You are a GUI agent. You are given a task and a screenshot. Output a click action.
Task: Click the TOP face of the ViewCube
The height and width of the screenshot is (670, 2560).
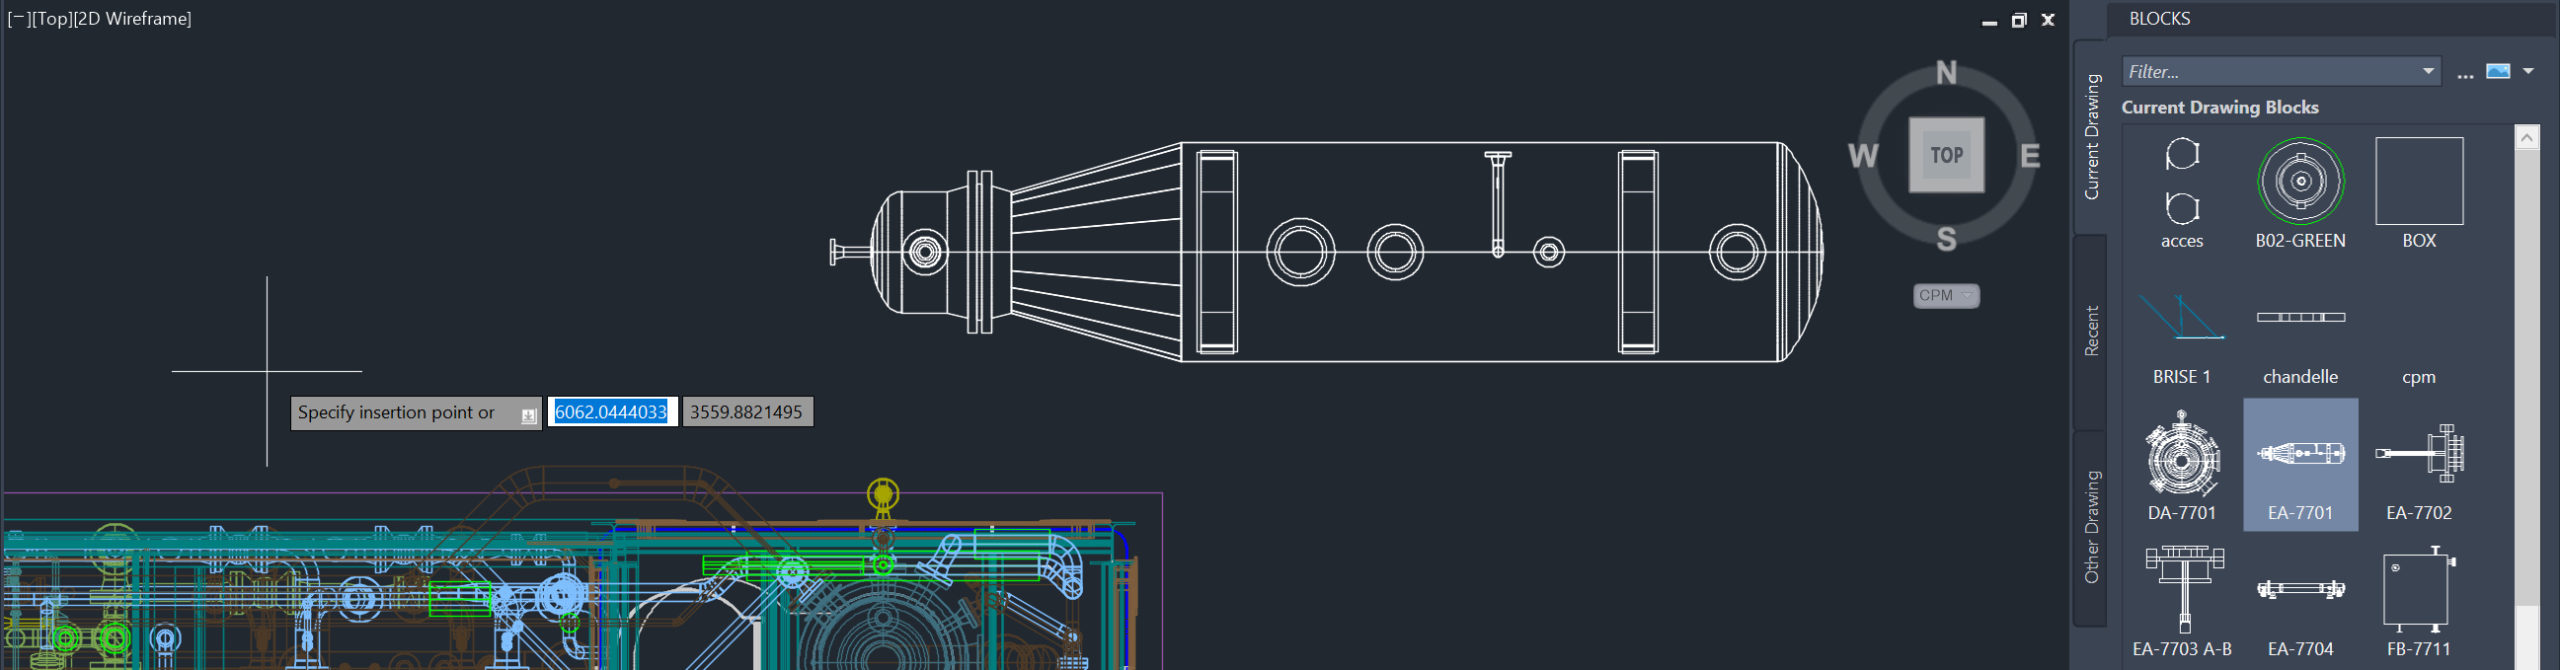tap(1946, 155)
